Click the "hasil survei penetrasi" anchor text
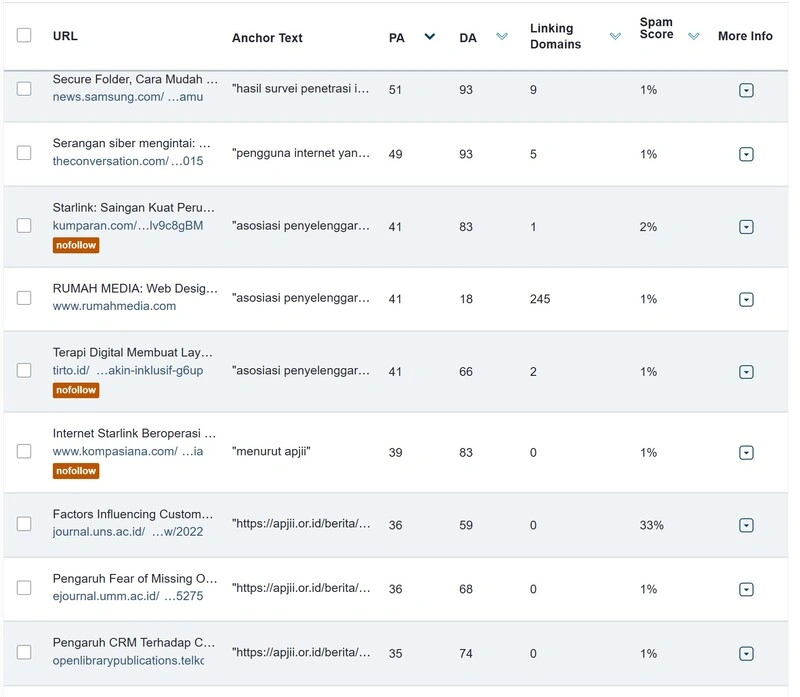This screenshot has height=697, width=800. click(301, 89)
